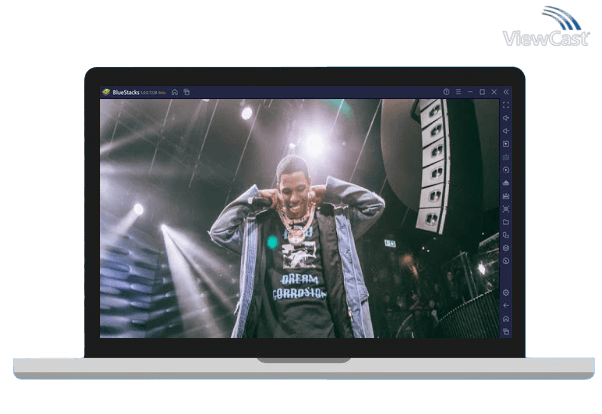Screen dimensions: 602x414
Task: Click the hexagon-shaped icon in the sidebar
Action: (506, 248)
